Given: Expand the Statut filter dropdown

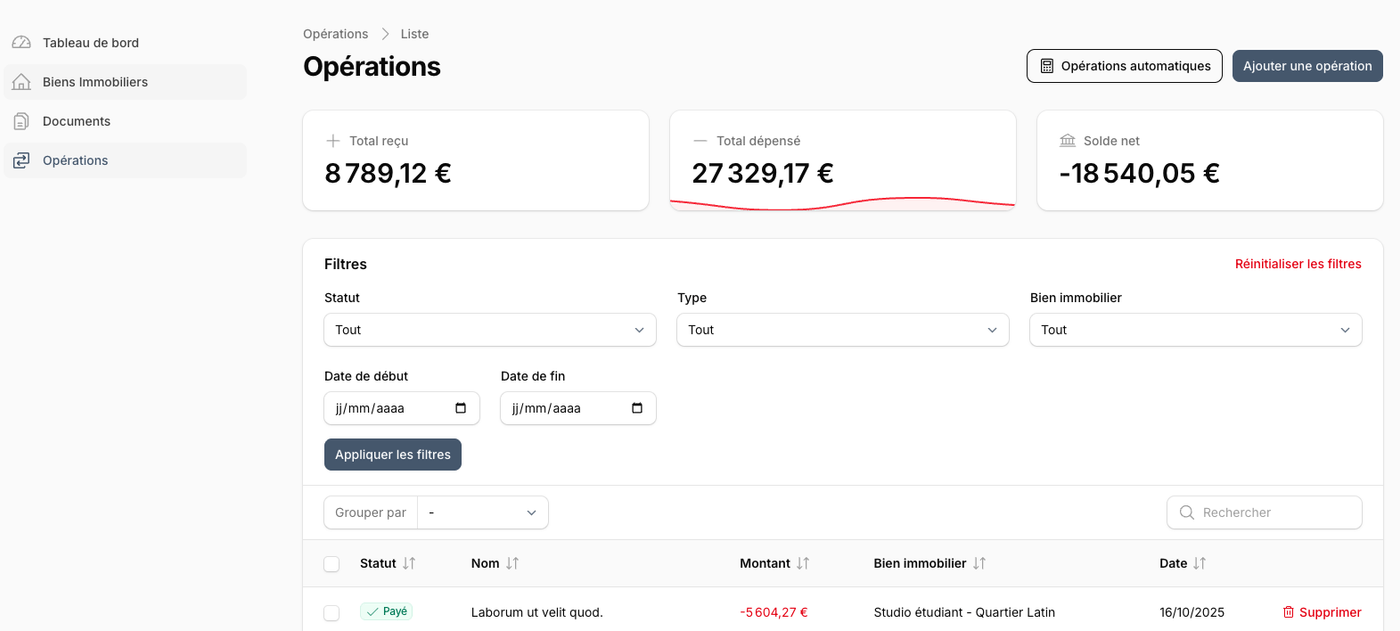Looking at the screenshot, I should coord(490,330).
